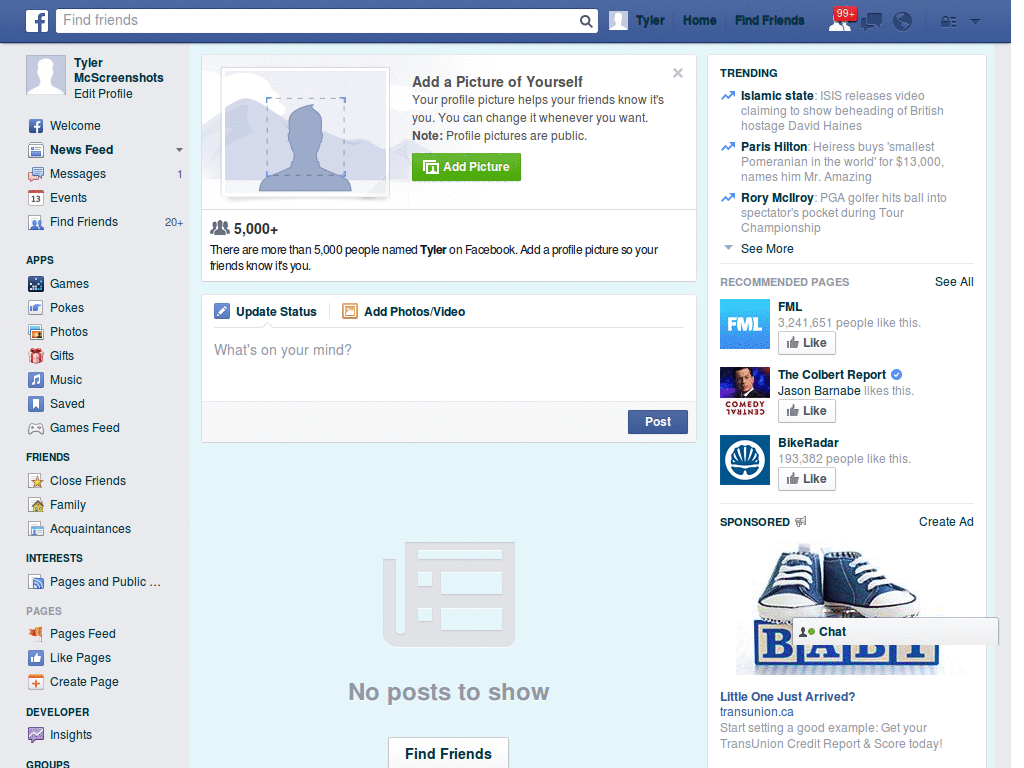Open Tyler profile in the top bar

pos(637,21)
